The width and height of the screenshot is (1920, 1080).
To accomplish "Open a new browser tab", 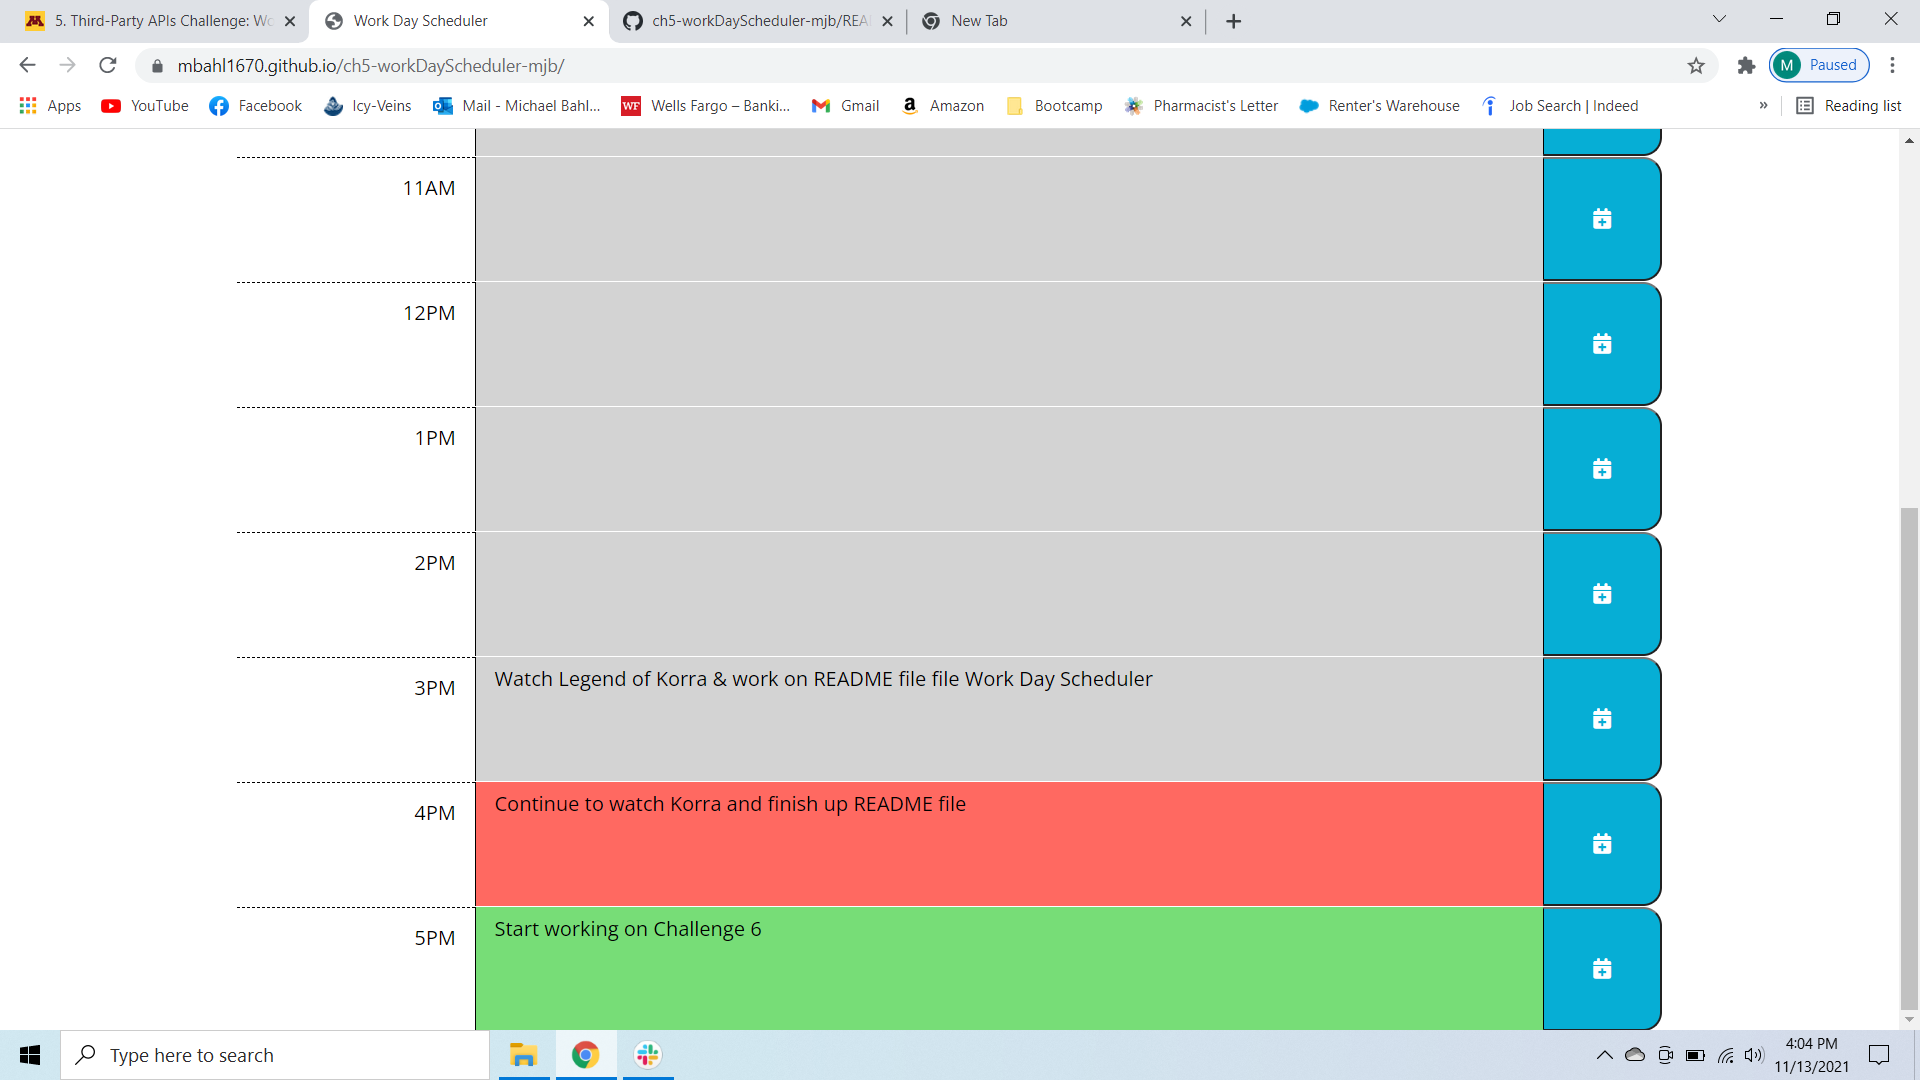I will [1233, 21].
